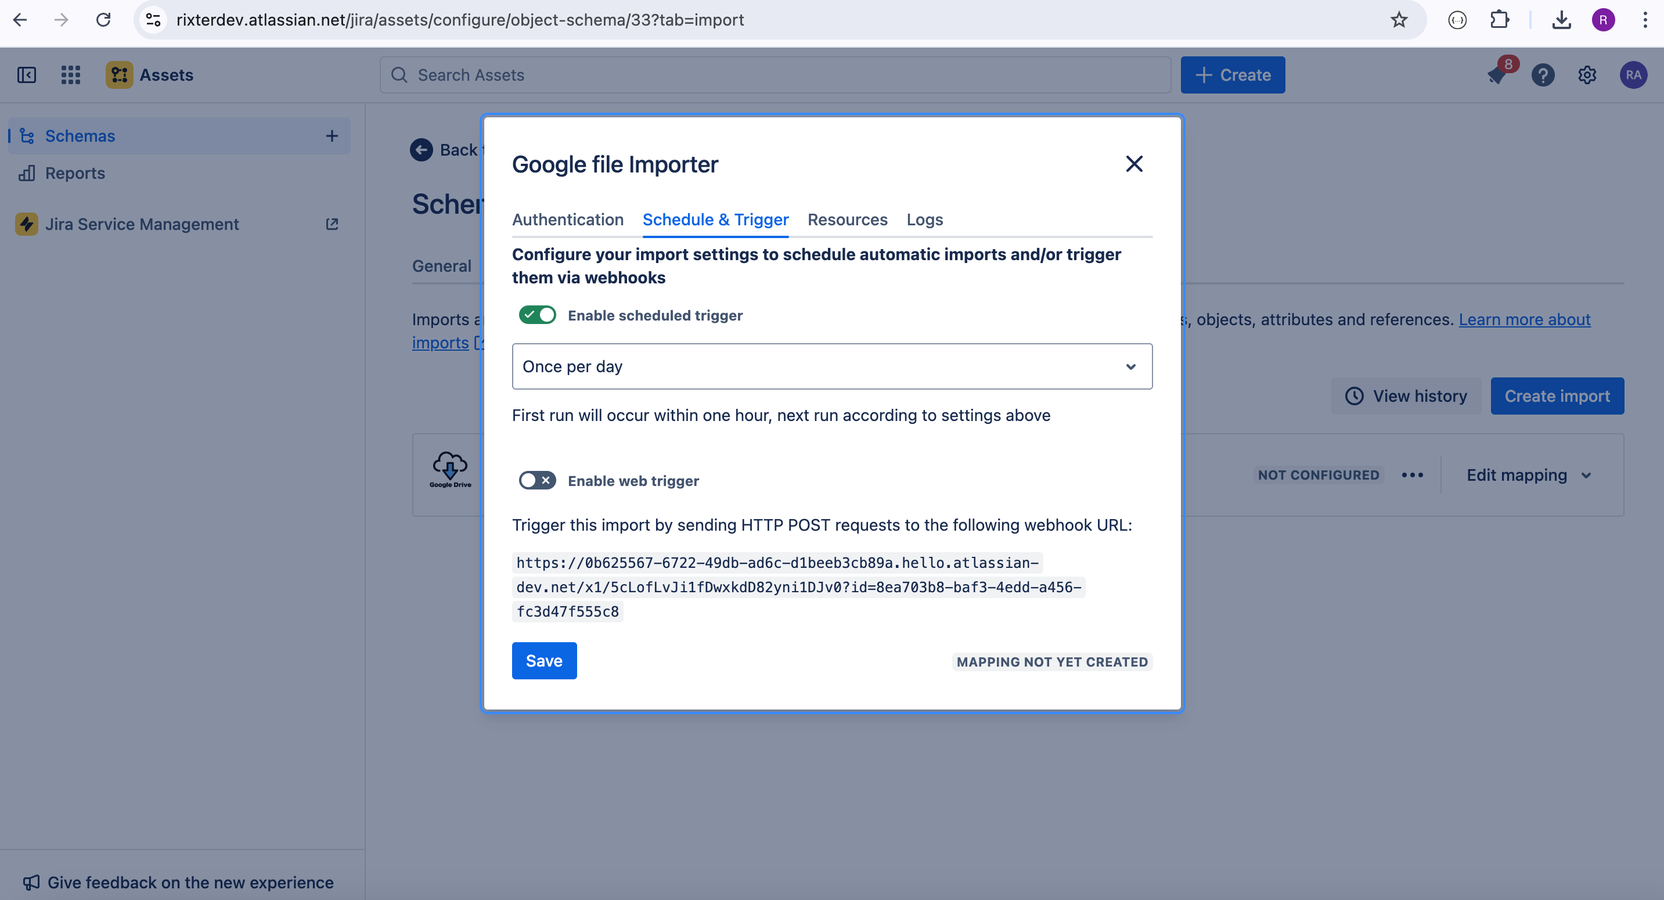Reload the page
Image resolution: width=1664 pixels, height=900 pixels.
[x=103, y=20]
